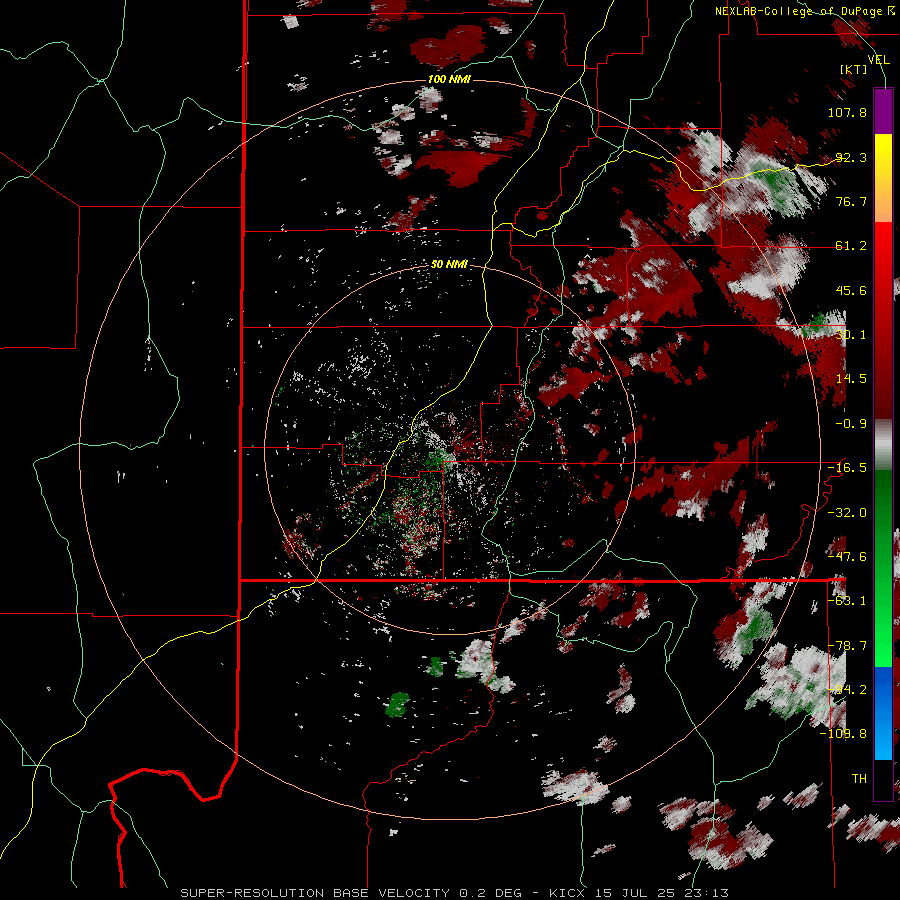Click the blue segment of the color bar
This screenshot has width=900, height=900.
[883, 713]
